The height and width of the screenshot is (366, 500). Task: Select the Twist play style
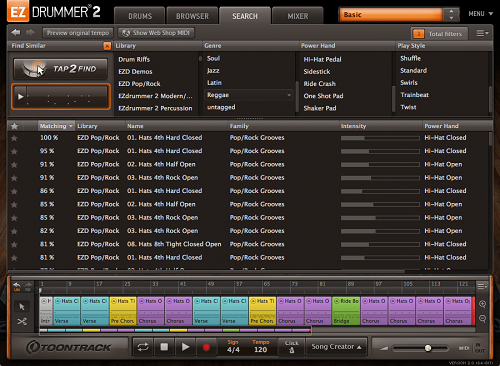[x=408, y=107]
